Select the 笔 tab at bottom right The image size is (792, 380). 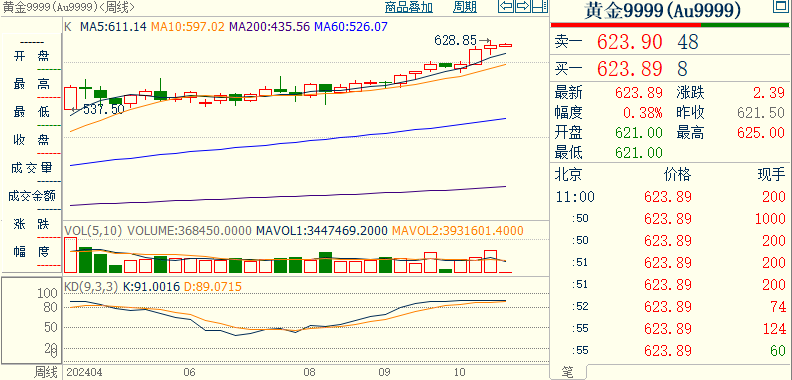coord(568,372)
